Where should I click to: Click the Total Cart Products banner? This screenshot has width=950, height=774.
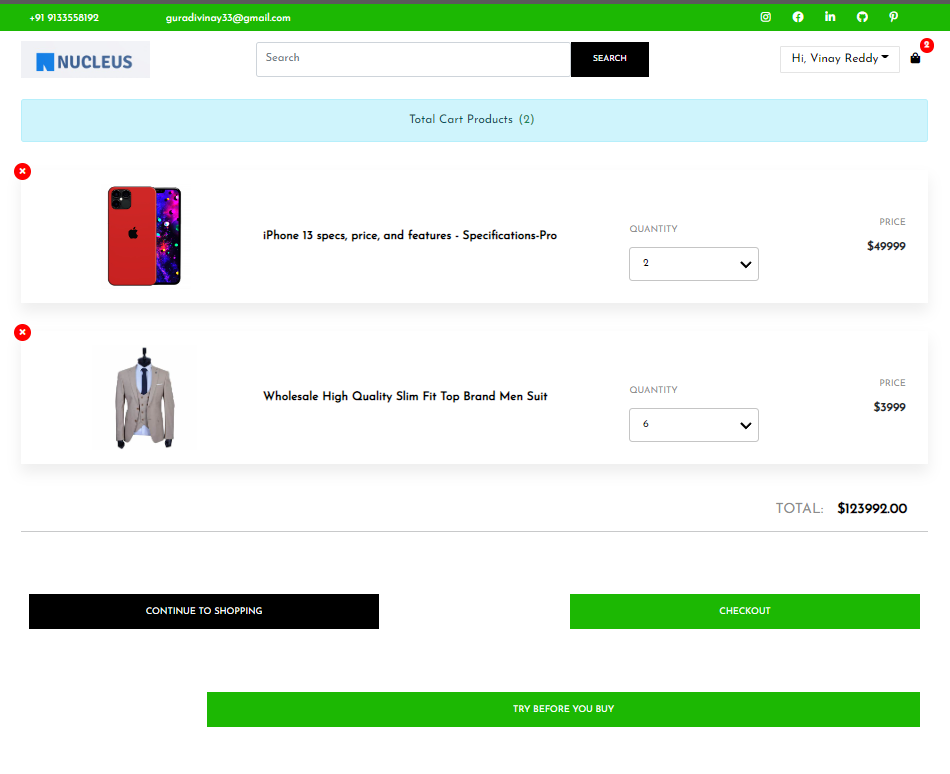[472, 119]
